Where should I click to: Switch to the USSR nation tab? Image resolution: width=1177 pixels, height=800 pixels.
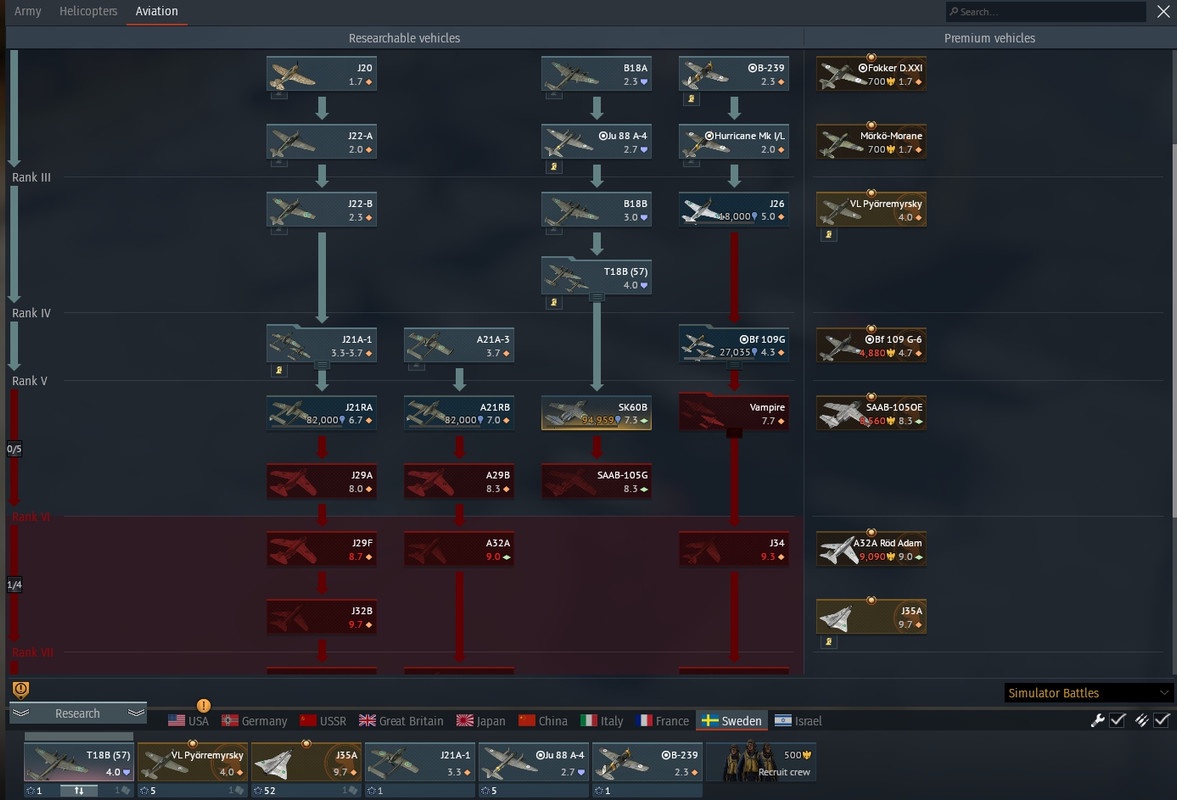(x=323, y=720)
